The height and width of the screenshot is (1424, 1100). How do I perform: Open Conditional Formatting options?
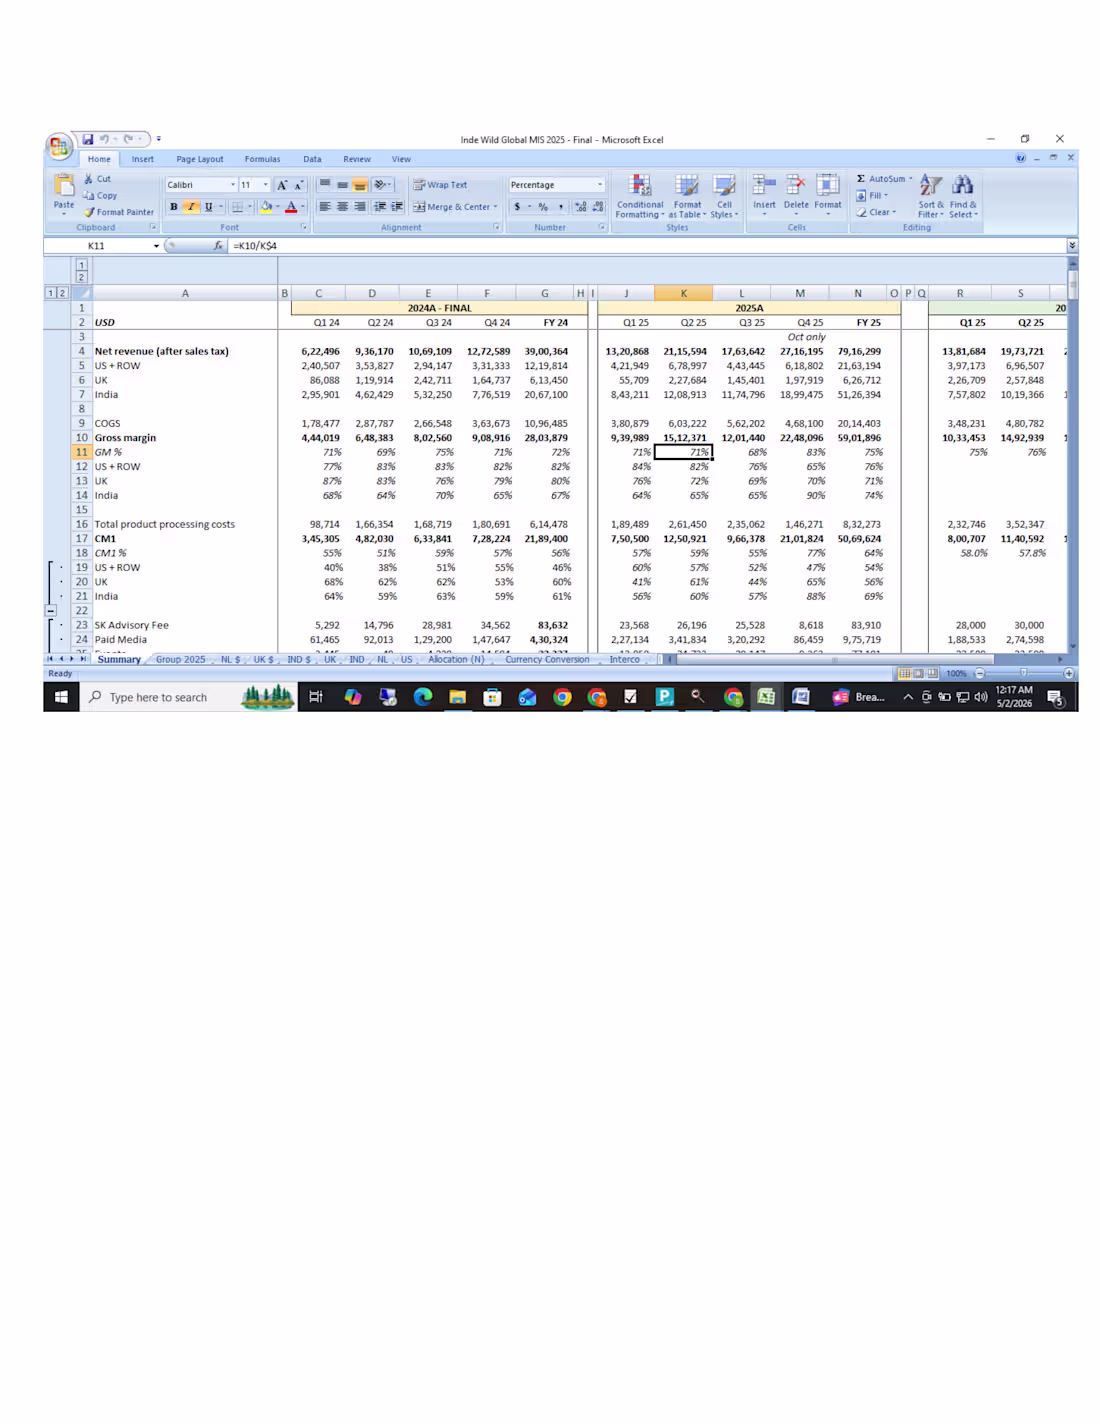[x=640, y=196]
